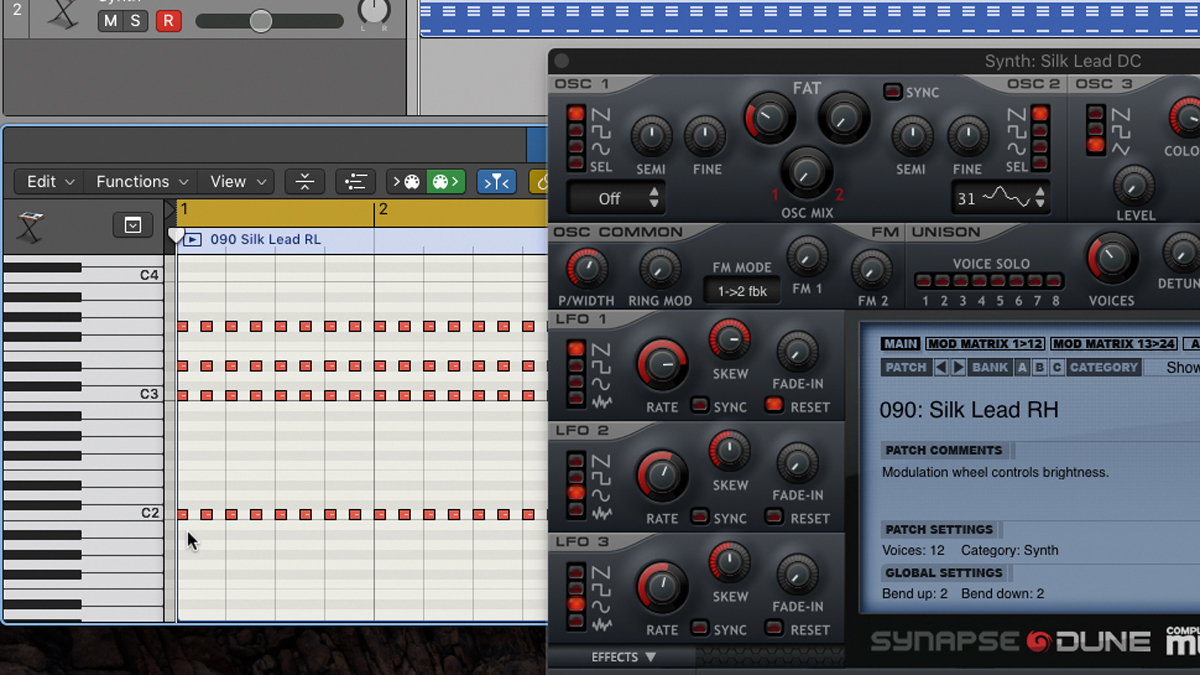The height and width of the screenshot is (675, 1200).
Task: Open the View dropdown in piano roll
Action: pyautogui.click(x=238, y=182)
